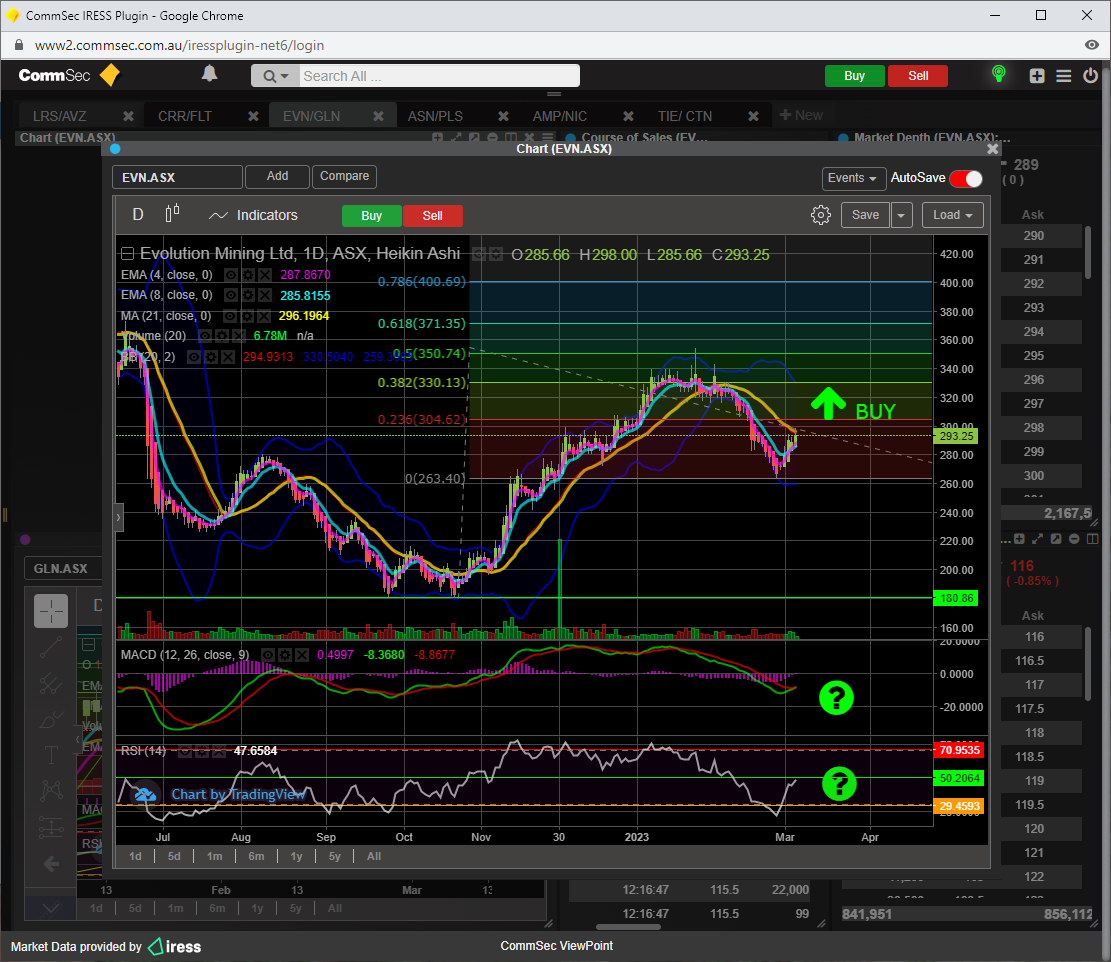Click the header Buy button

click(855, 76)
